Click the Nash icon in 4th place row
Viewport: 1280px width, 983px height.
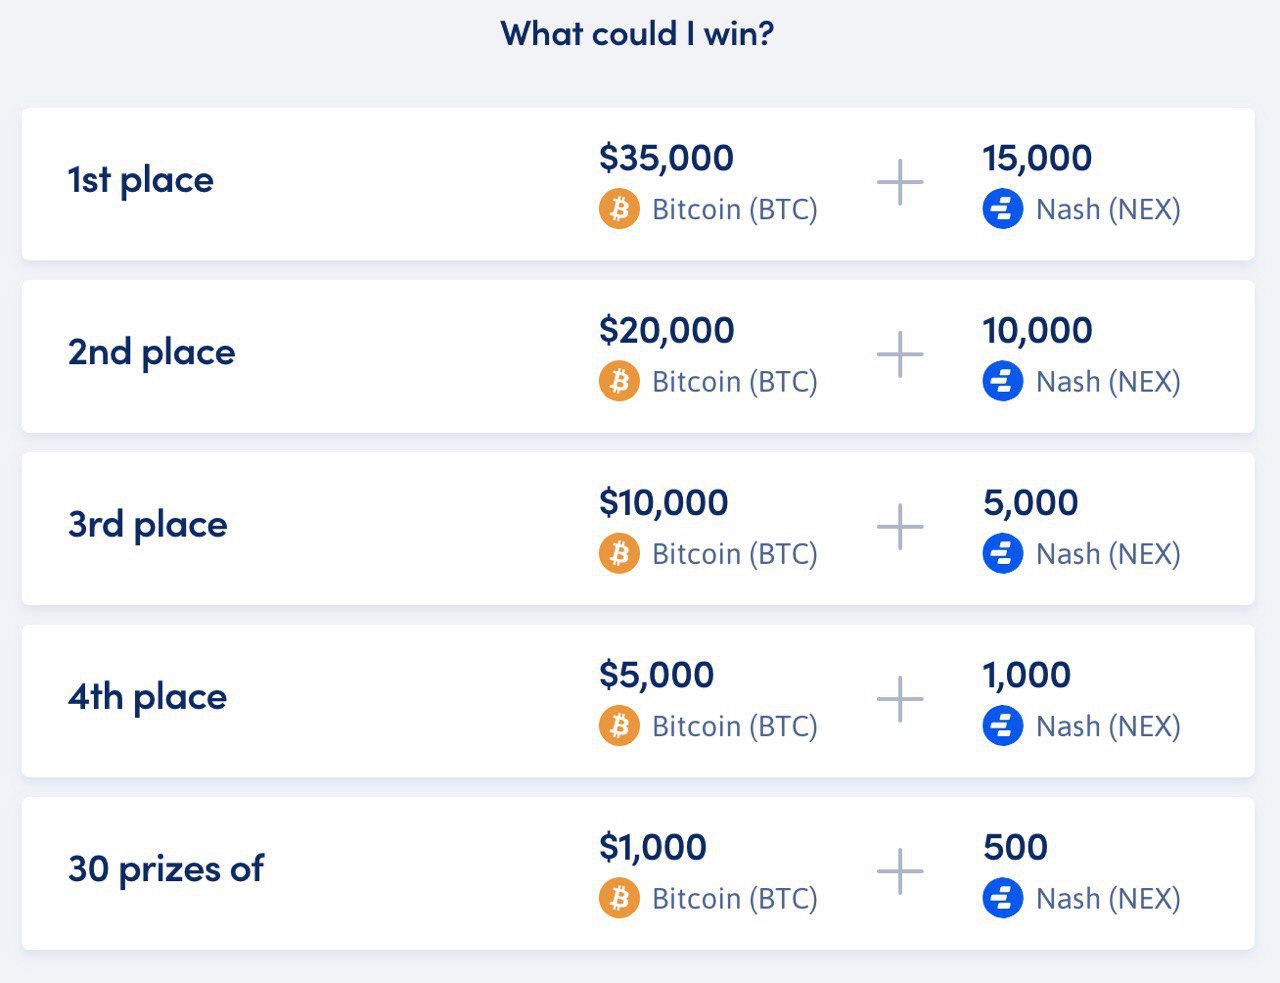click(1002, 726)
